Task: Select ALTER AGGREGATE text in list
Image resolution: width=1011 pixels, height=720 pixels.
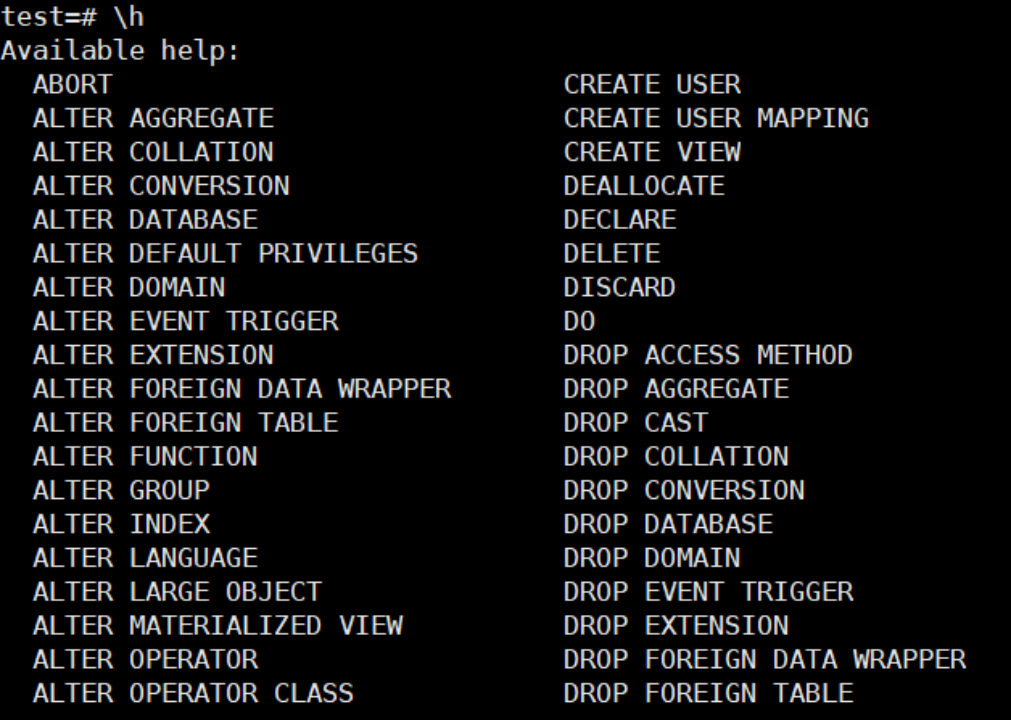Action: [x=153, y=119]
